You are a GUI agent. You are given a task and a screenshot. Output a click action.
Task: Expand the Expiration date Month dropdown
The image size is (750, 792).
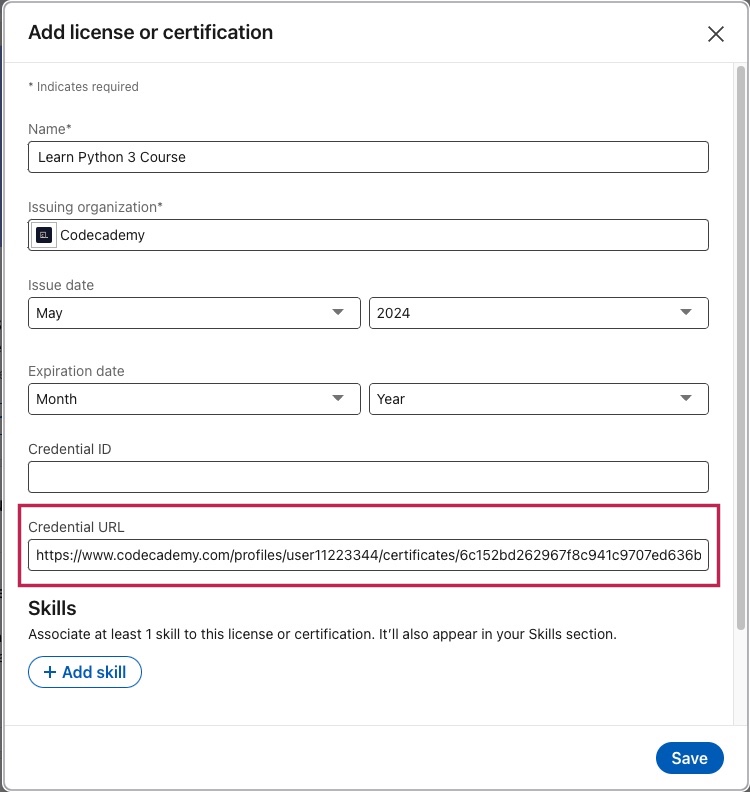pyautogui.click(x=194, y=399)
